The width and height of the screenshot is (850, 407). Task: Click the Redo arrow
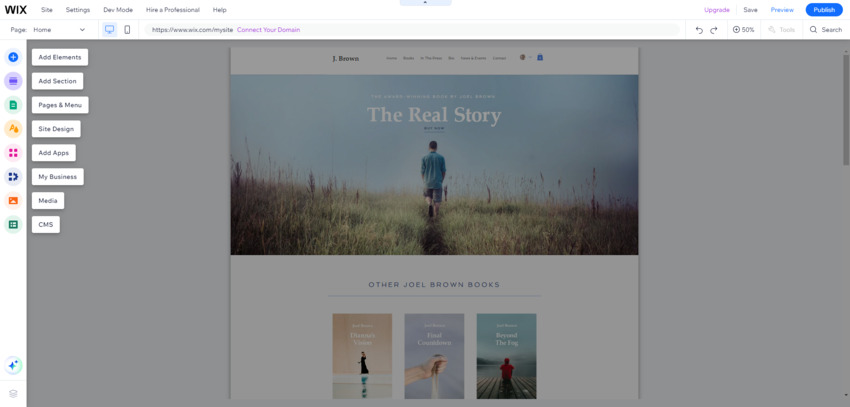(x=714, y=30)
